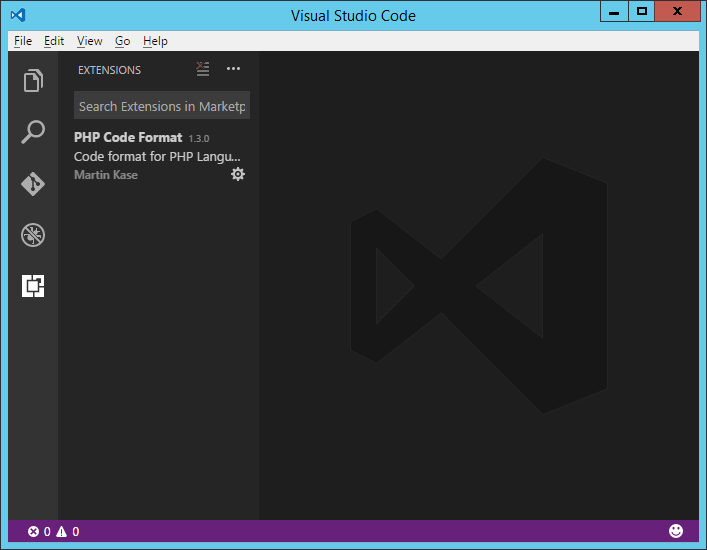Open the Extensions more actions ellipsis
This screenshot has height=550, width=707.
(x=233, y=69)
